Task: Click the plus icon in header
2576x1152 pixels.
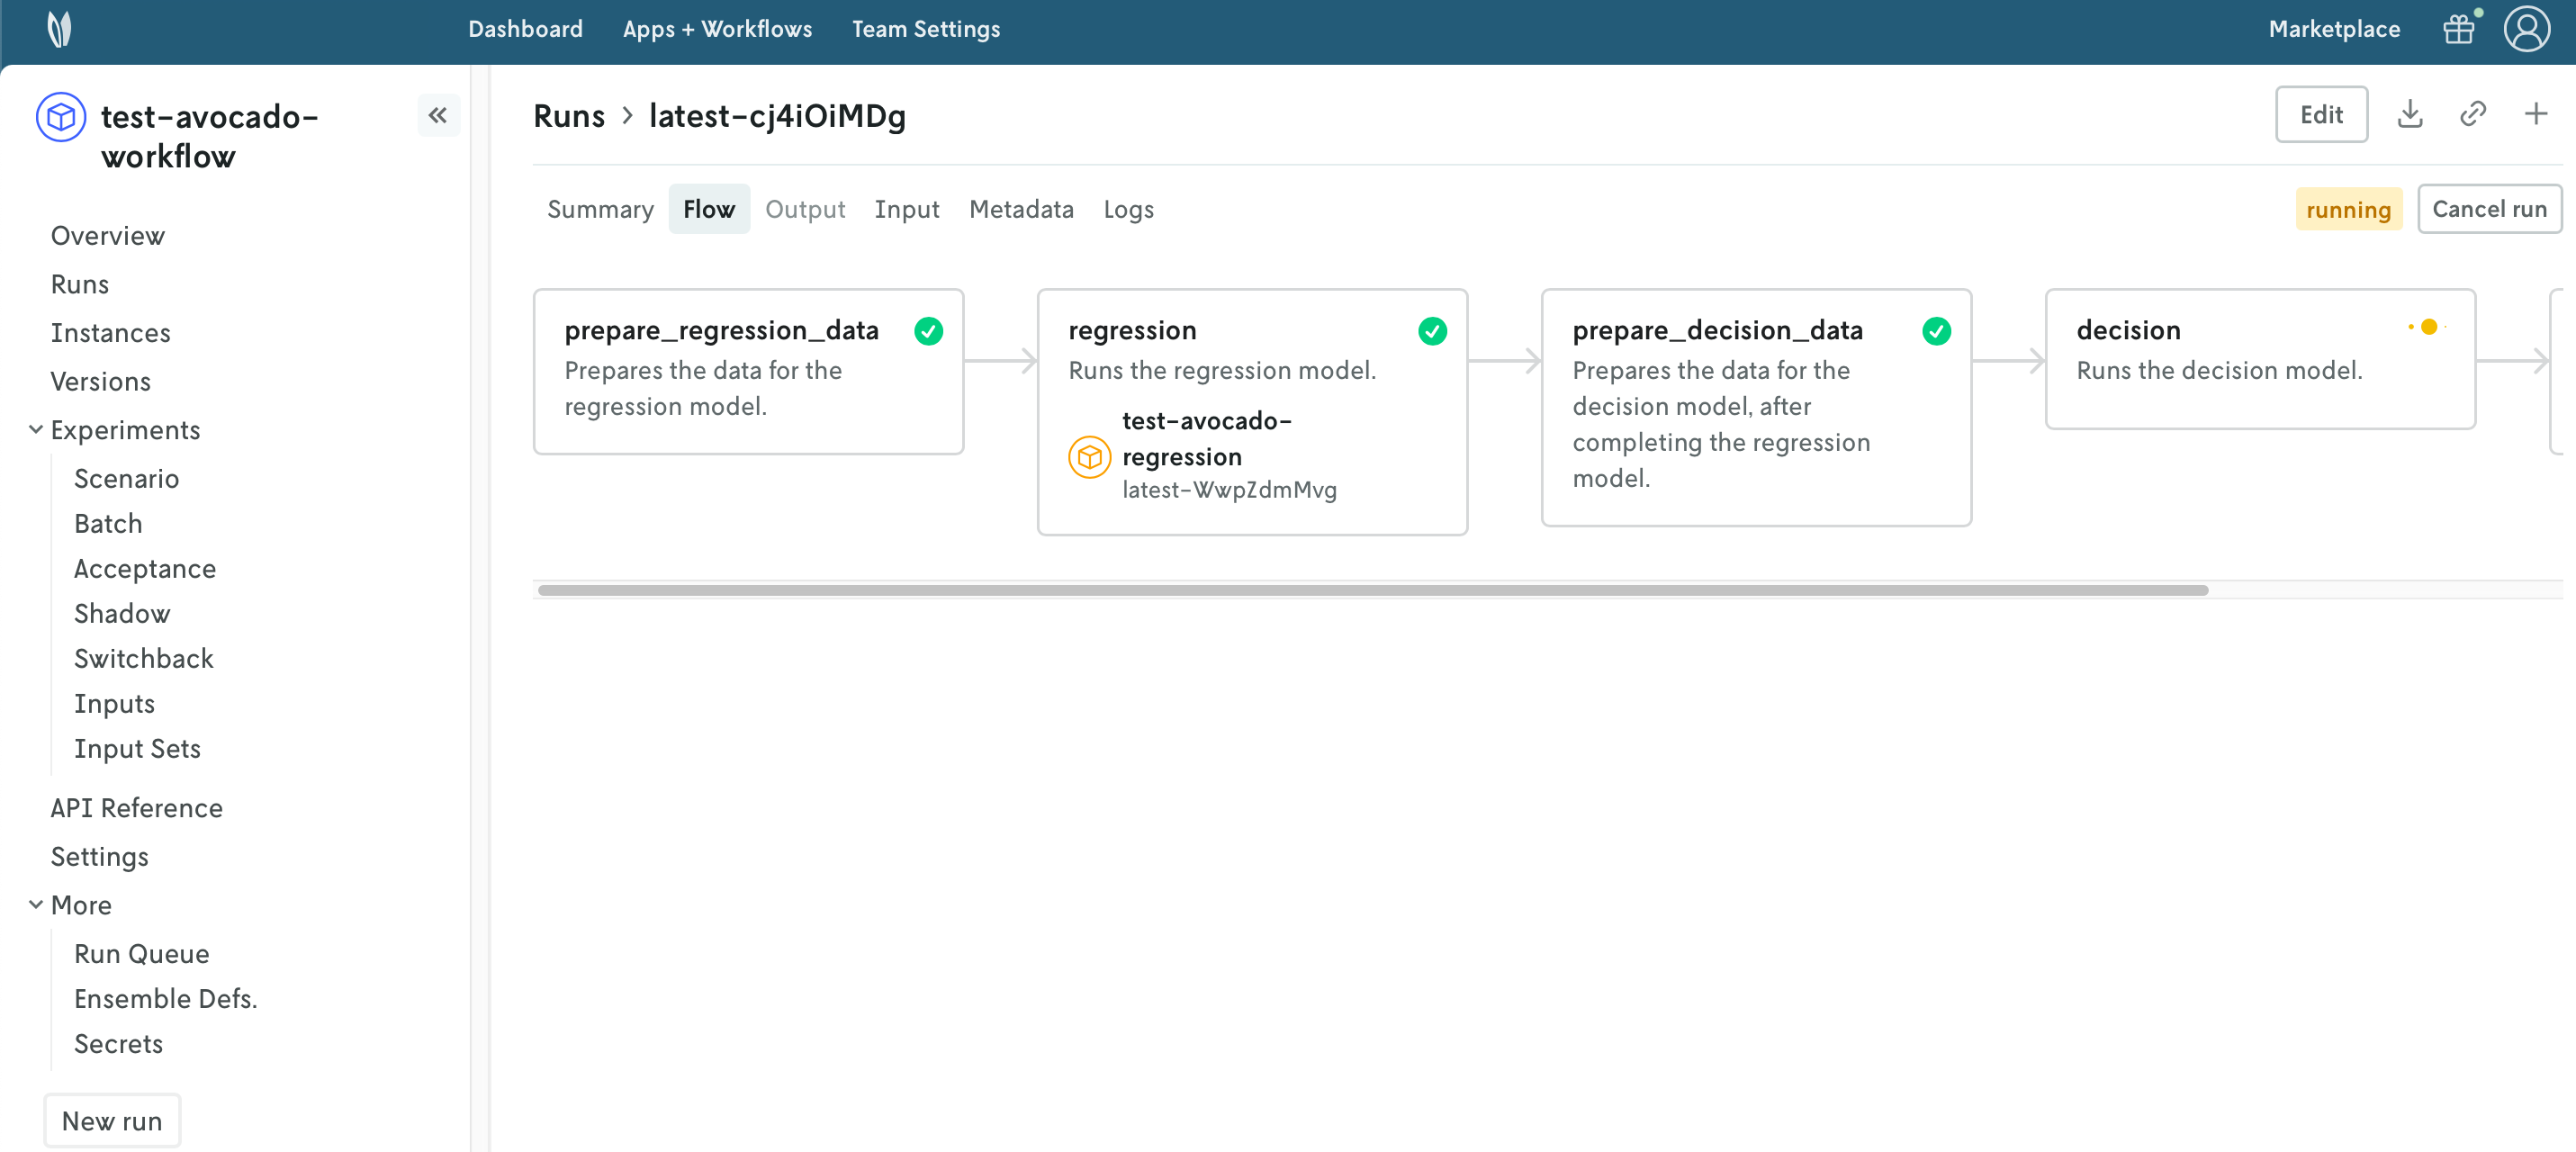Action: (x=2535, y=114)
